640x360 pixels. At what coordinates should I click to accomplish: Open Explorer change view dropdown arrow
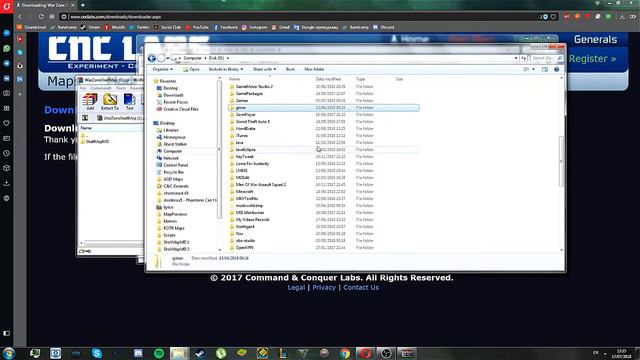click(x=533, y=69)
